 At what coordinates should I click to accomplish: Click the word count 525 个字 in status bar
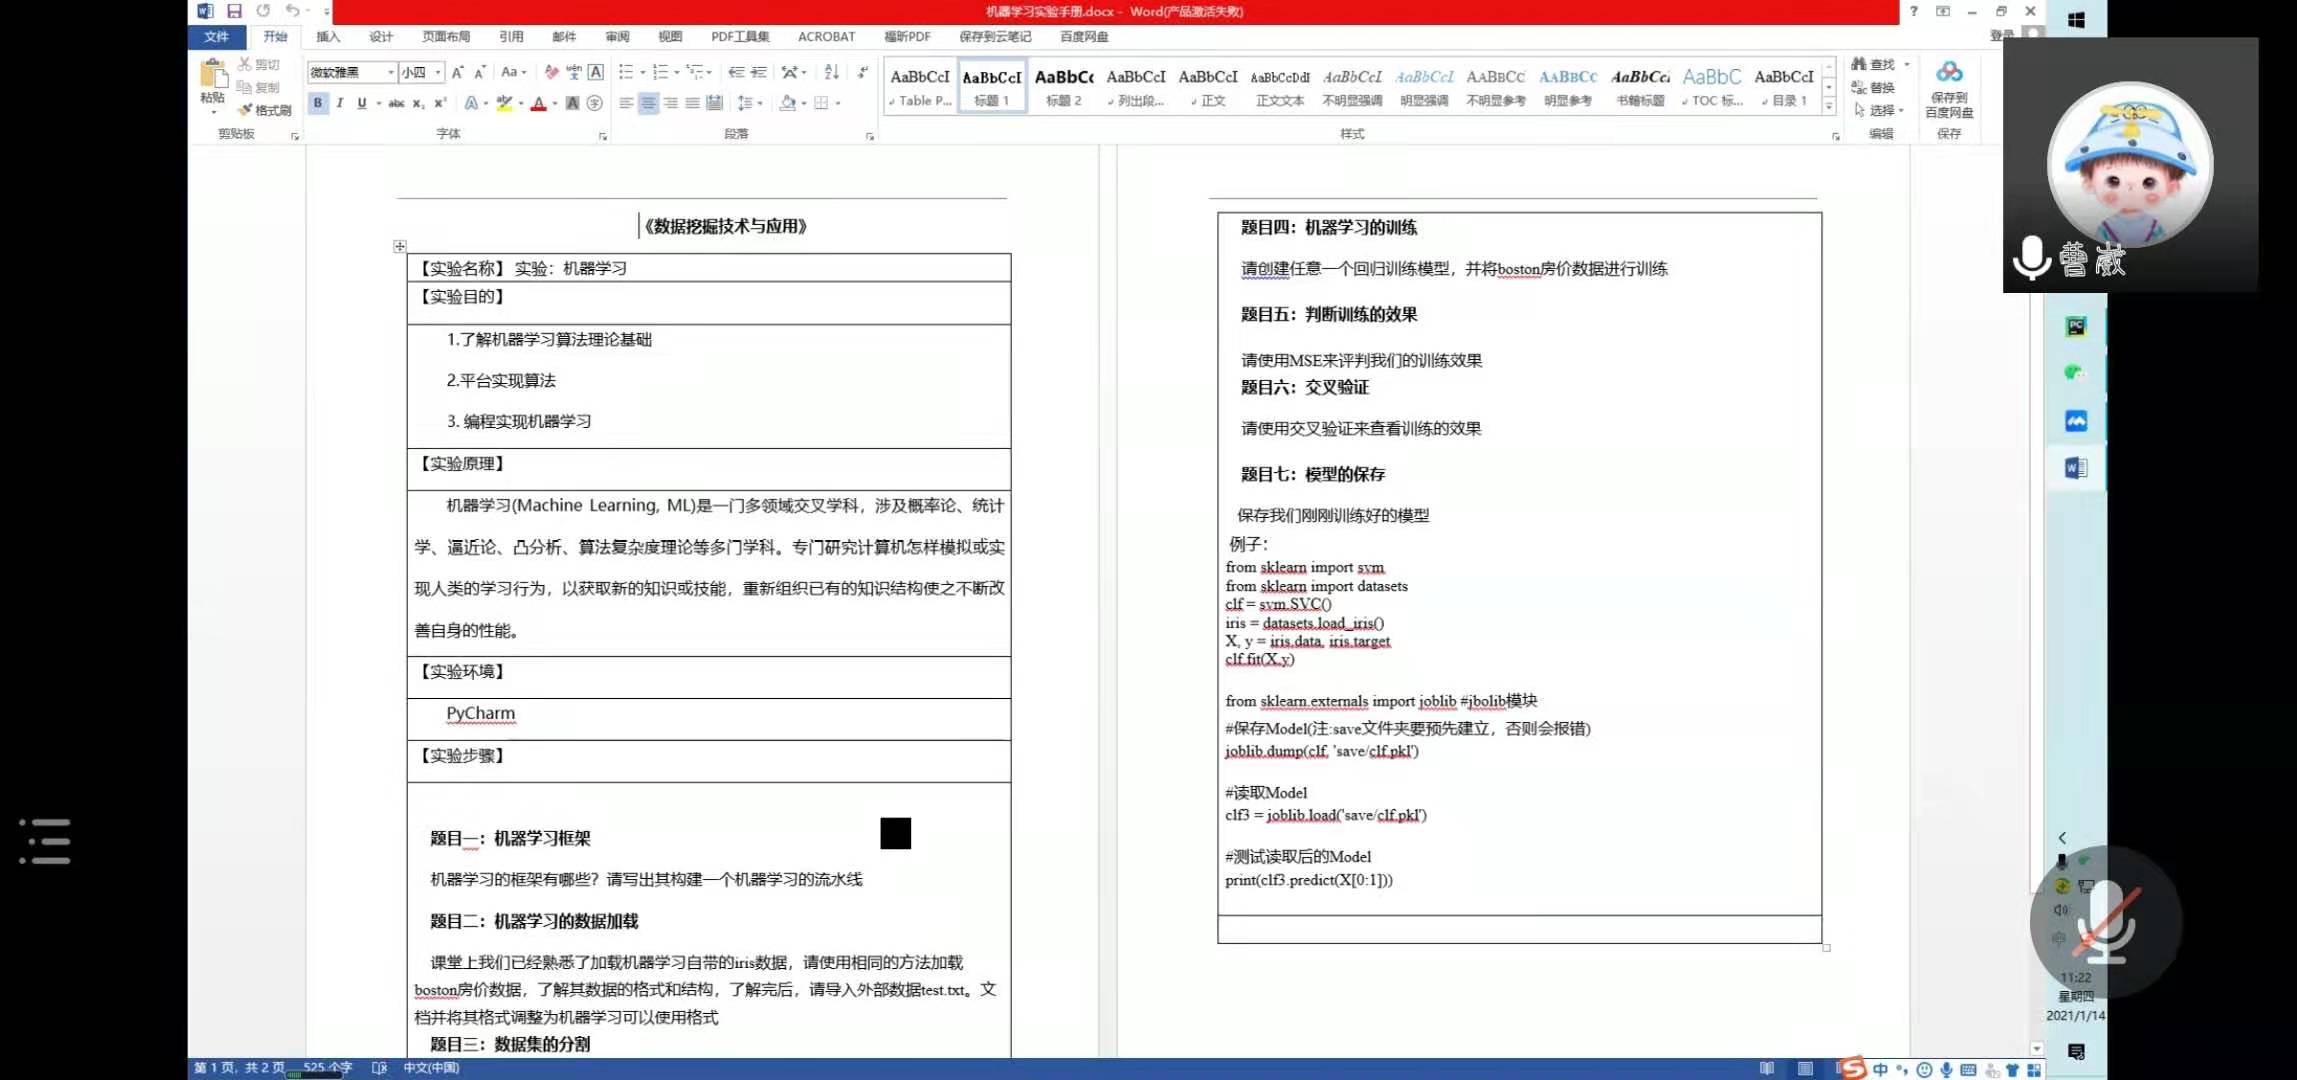pos(327,1068)
